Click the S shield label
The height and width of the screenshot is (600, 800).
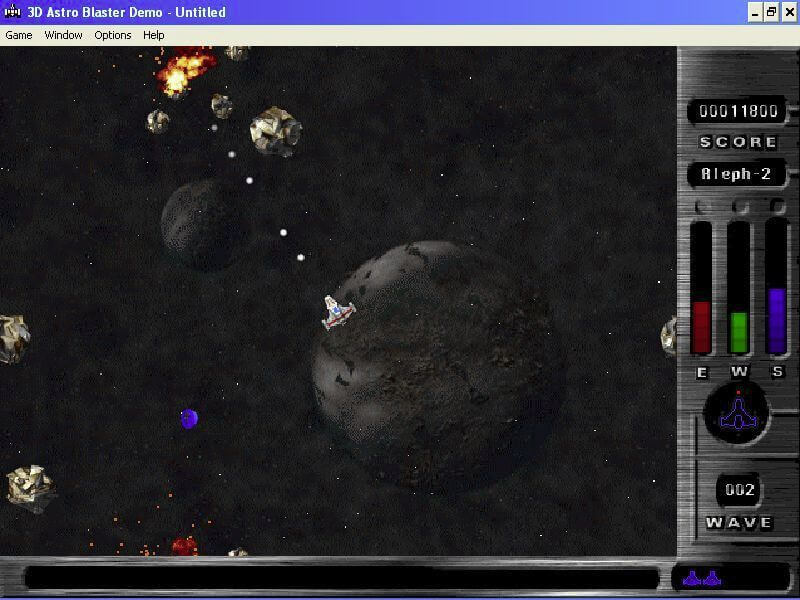tap(777, 371)
